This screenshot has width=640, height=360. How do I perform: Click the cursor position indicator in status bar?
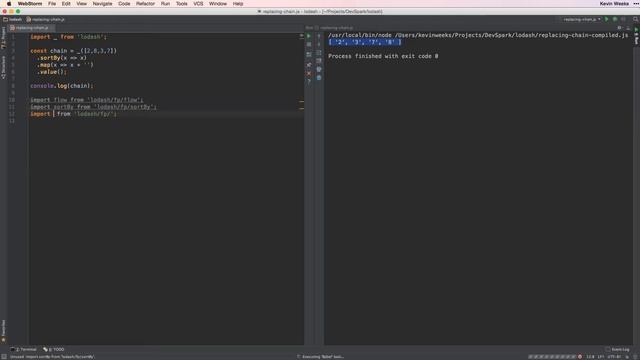coord(591,357)
